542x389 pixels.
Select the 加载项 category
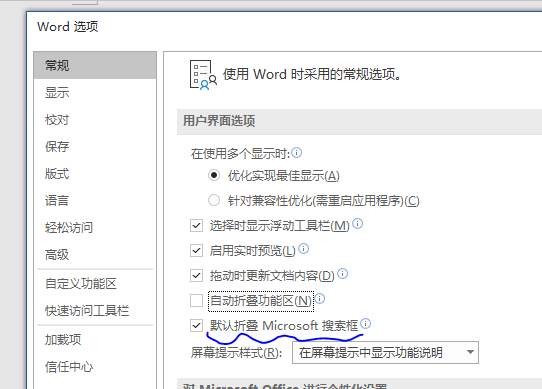tap(95, 340)
